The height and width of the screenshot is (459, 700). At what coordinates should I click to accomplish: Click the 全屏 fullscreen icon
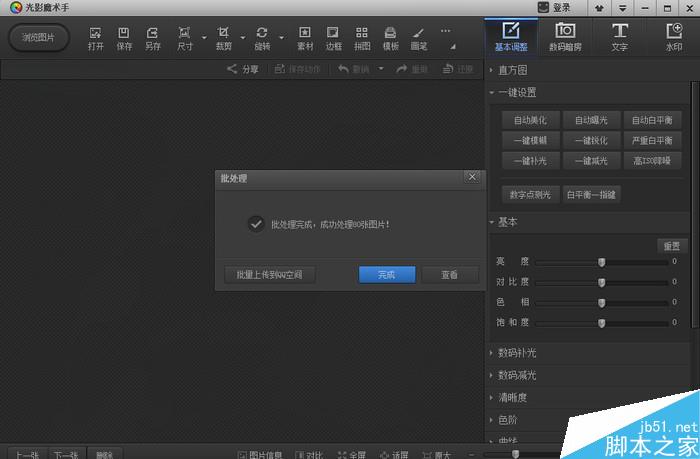point(352,455)
